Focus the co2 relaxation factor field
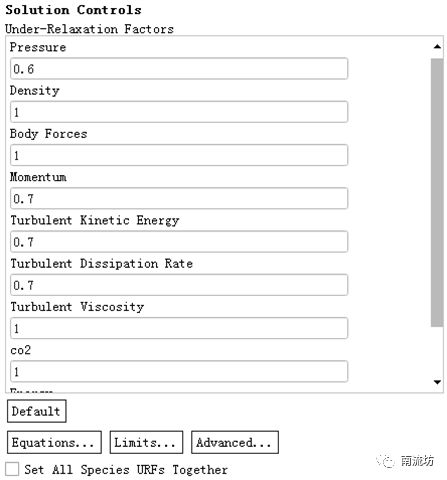Image resolution: width=447 pixels, height=480 pixels. 179,371
